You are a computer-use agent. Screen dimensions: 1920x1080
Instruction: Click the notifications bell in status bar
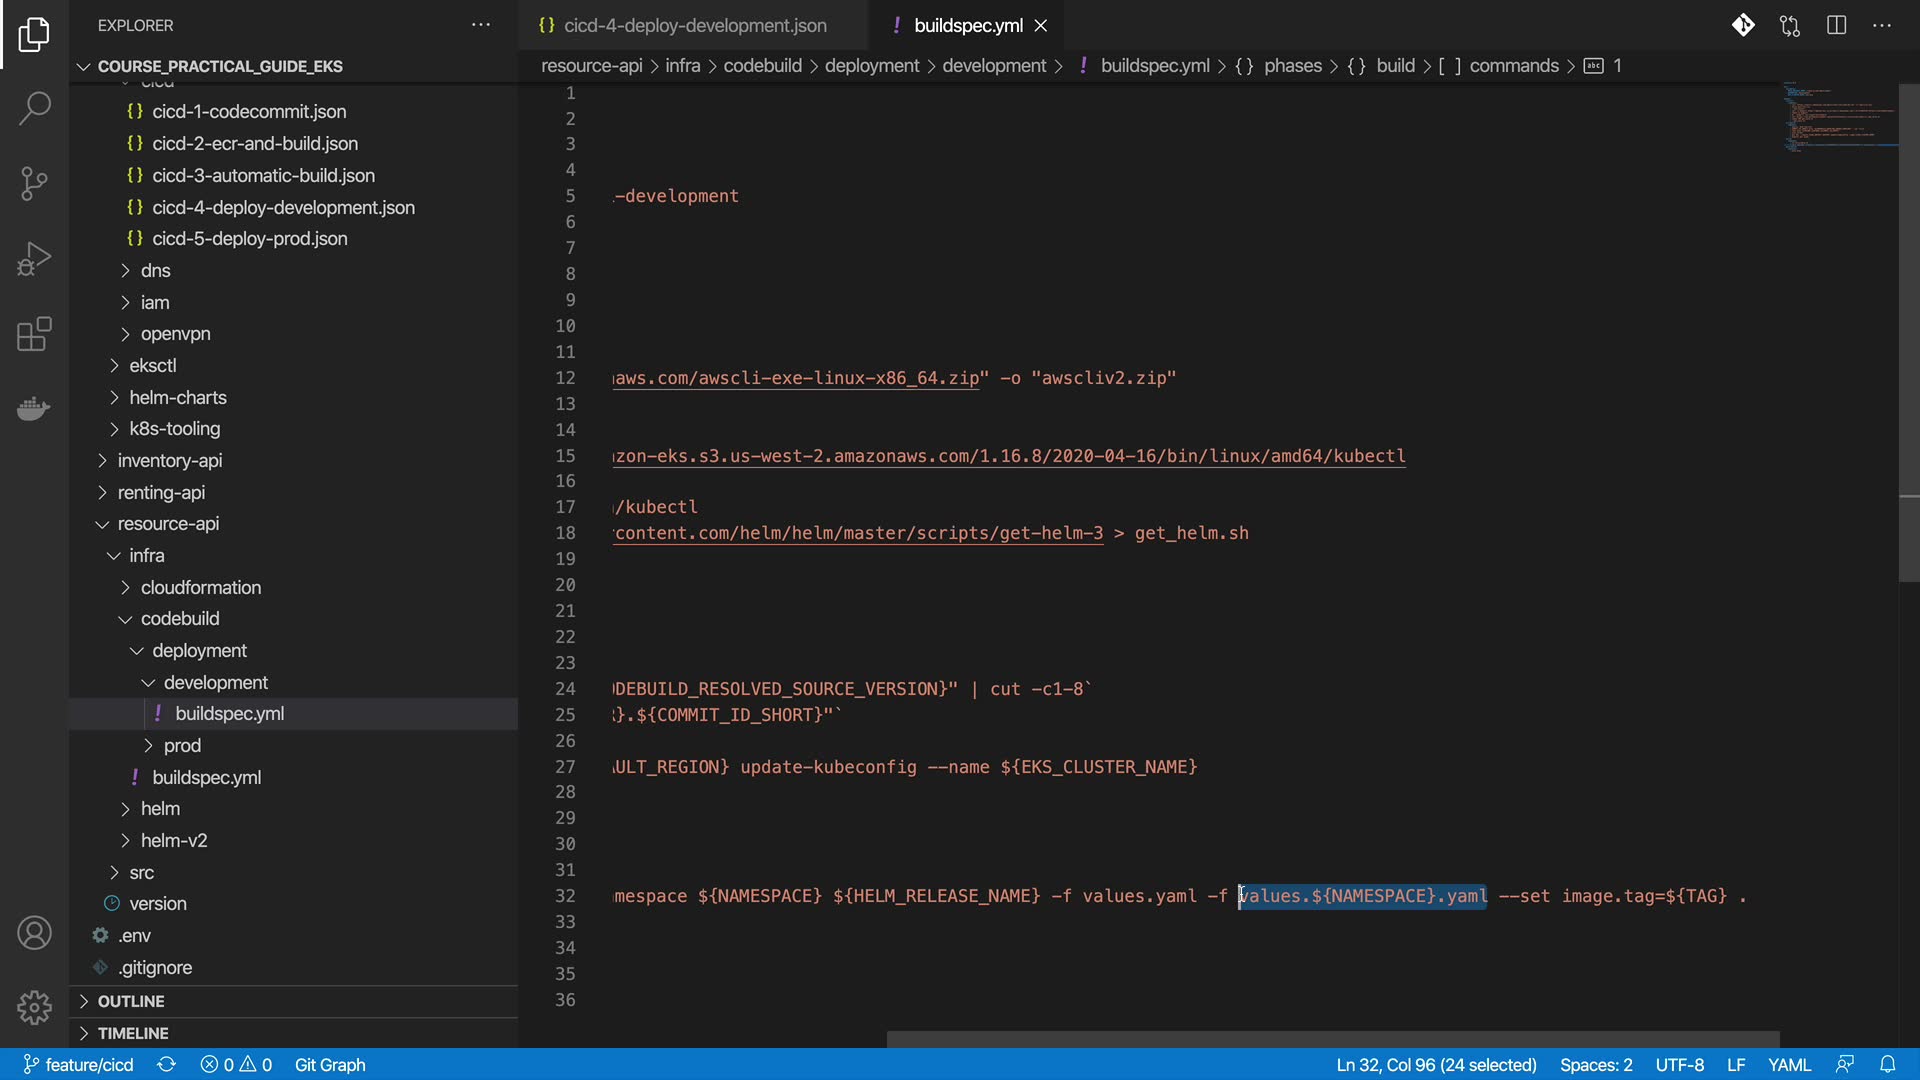coord(1887,1064)
